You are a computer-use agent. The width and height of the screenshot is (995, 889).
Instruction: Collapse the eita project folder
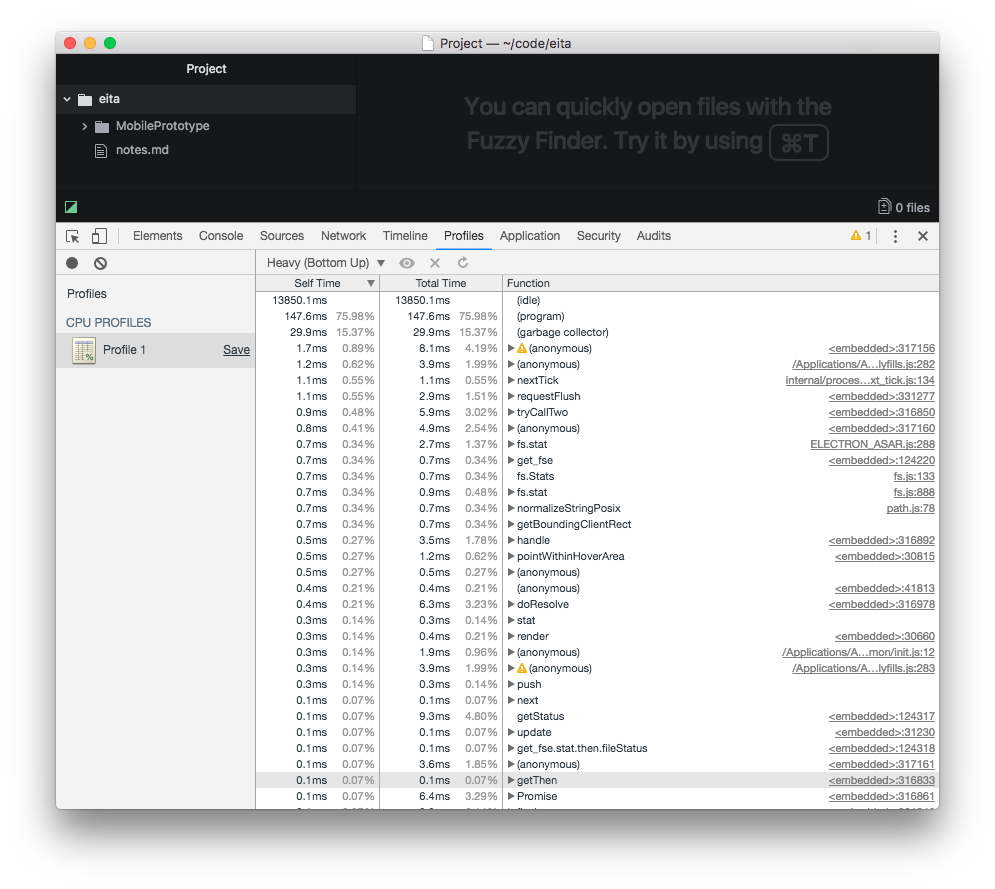click(x=67, y=99)
